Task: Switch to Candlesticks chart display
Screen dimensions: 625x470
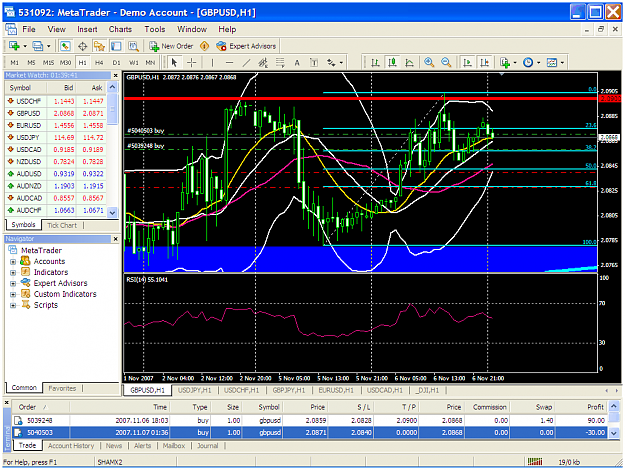Action: coord(392,63)
